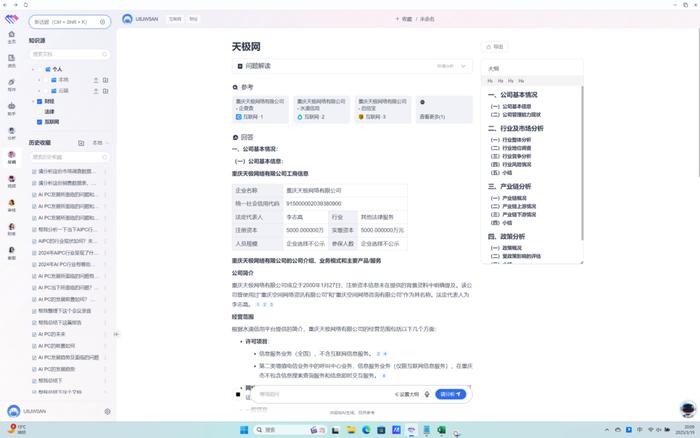The image size is (700, 438).
Task: Open the floating avatar assistant at bottom right
Action: pyautogui.click(x=688, y=409)
